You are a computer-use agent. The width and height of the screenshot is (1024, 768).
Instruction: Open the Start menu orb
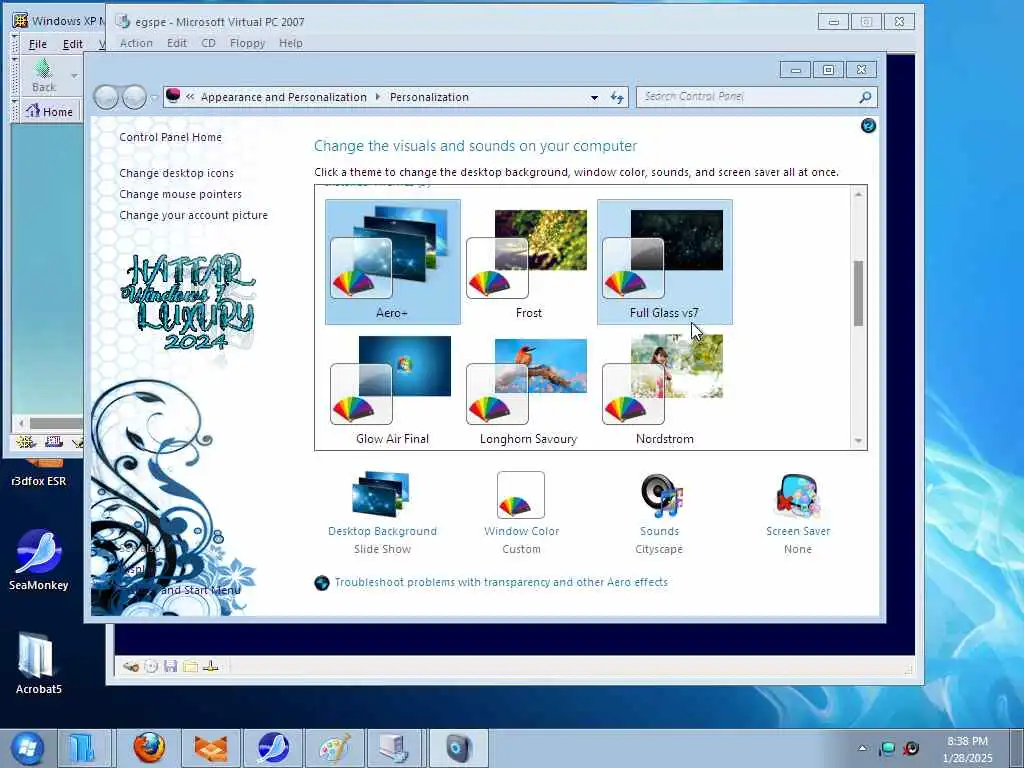coord(27,748)
